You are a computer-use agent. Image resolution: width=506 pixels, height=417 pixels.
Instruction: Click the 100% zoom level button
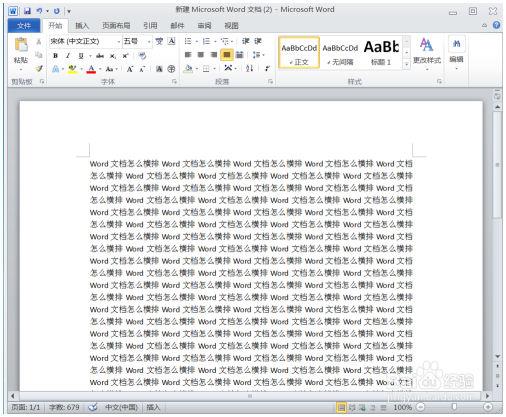[402, 407]
